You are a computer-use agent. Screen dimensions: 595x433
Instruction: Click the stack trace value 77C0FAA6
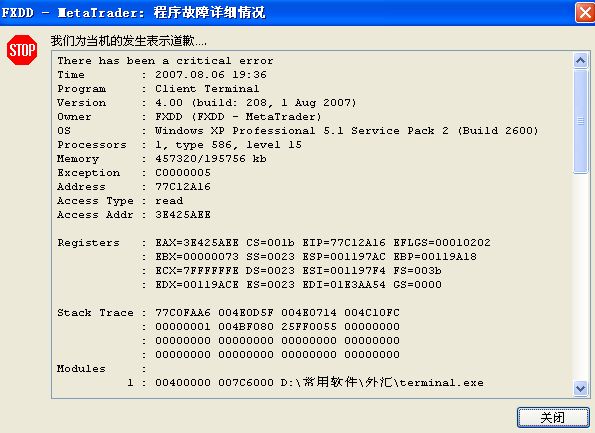[183, 313]
